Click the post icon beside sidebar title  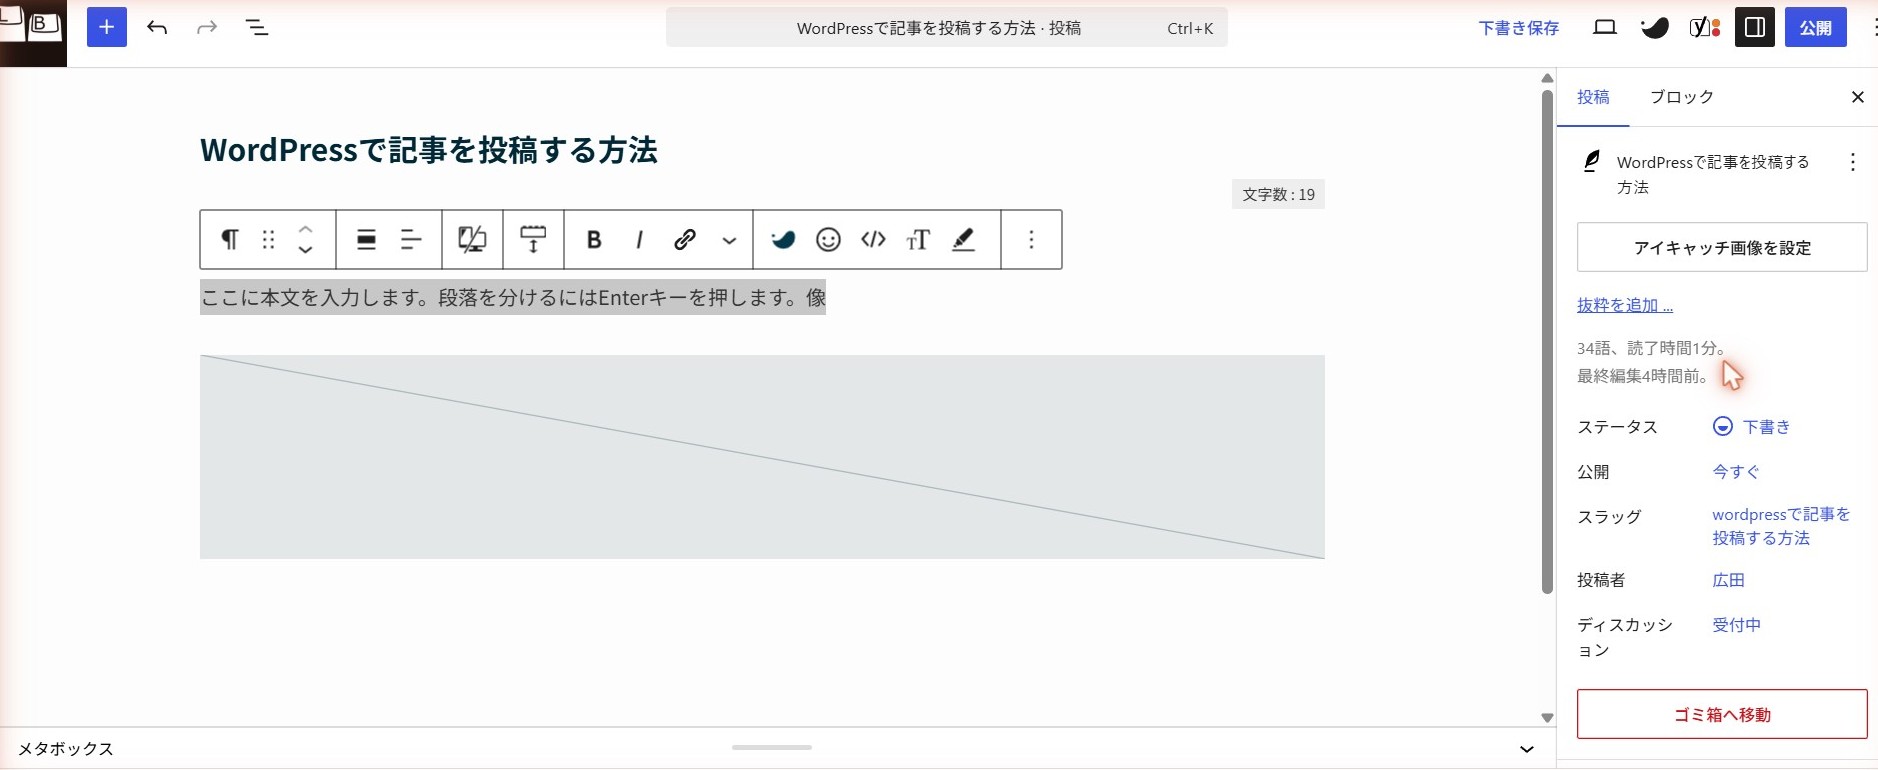[x=1592, y=161]
